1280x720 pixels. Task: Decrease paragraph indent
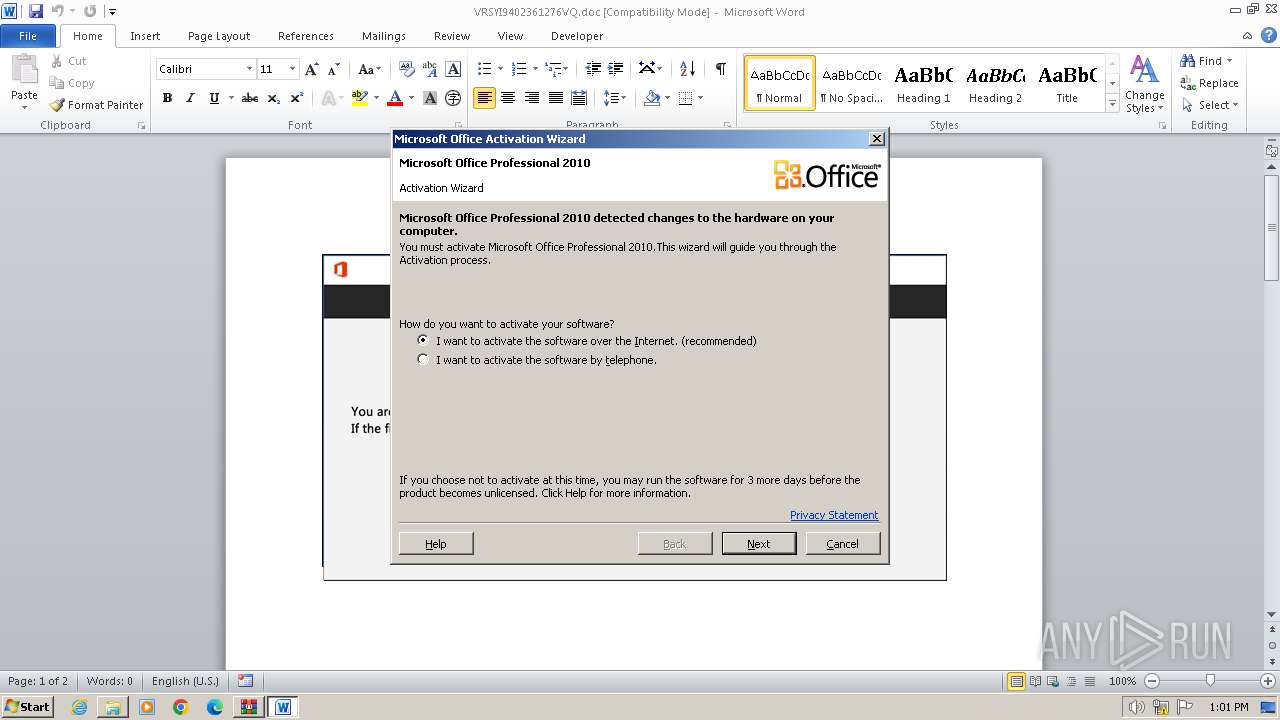[x=593, y=69]
